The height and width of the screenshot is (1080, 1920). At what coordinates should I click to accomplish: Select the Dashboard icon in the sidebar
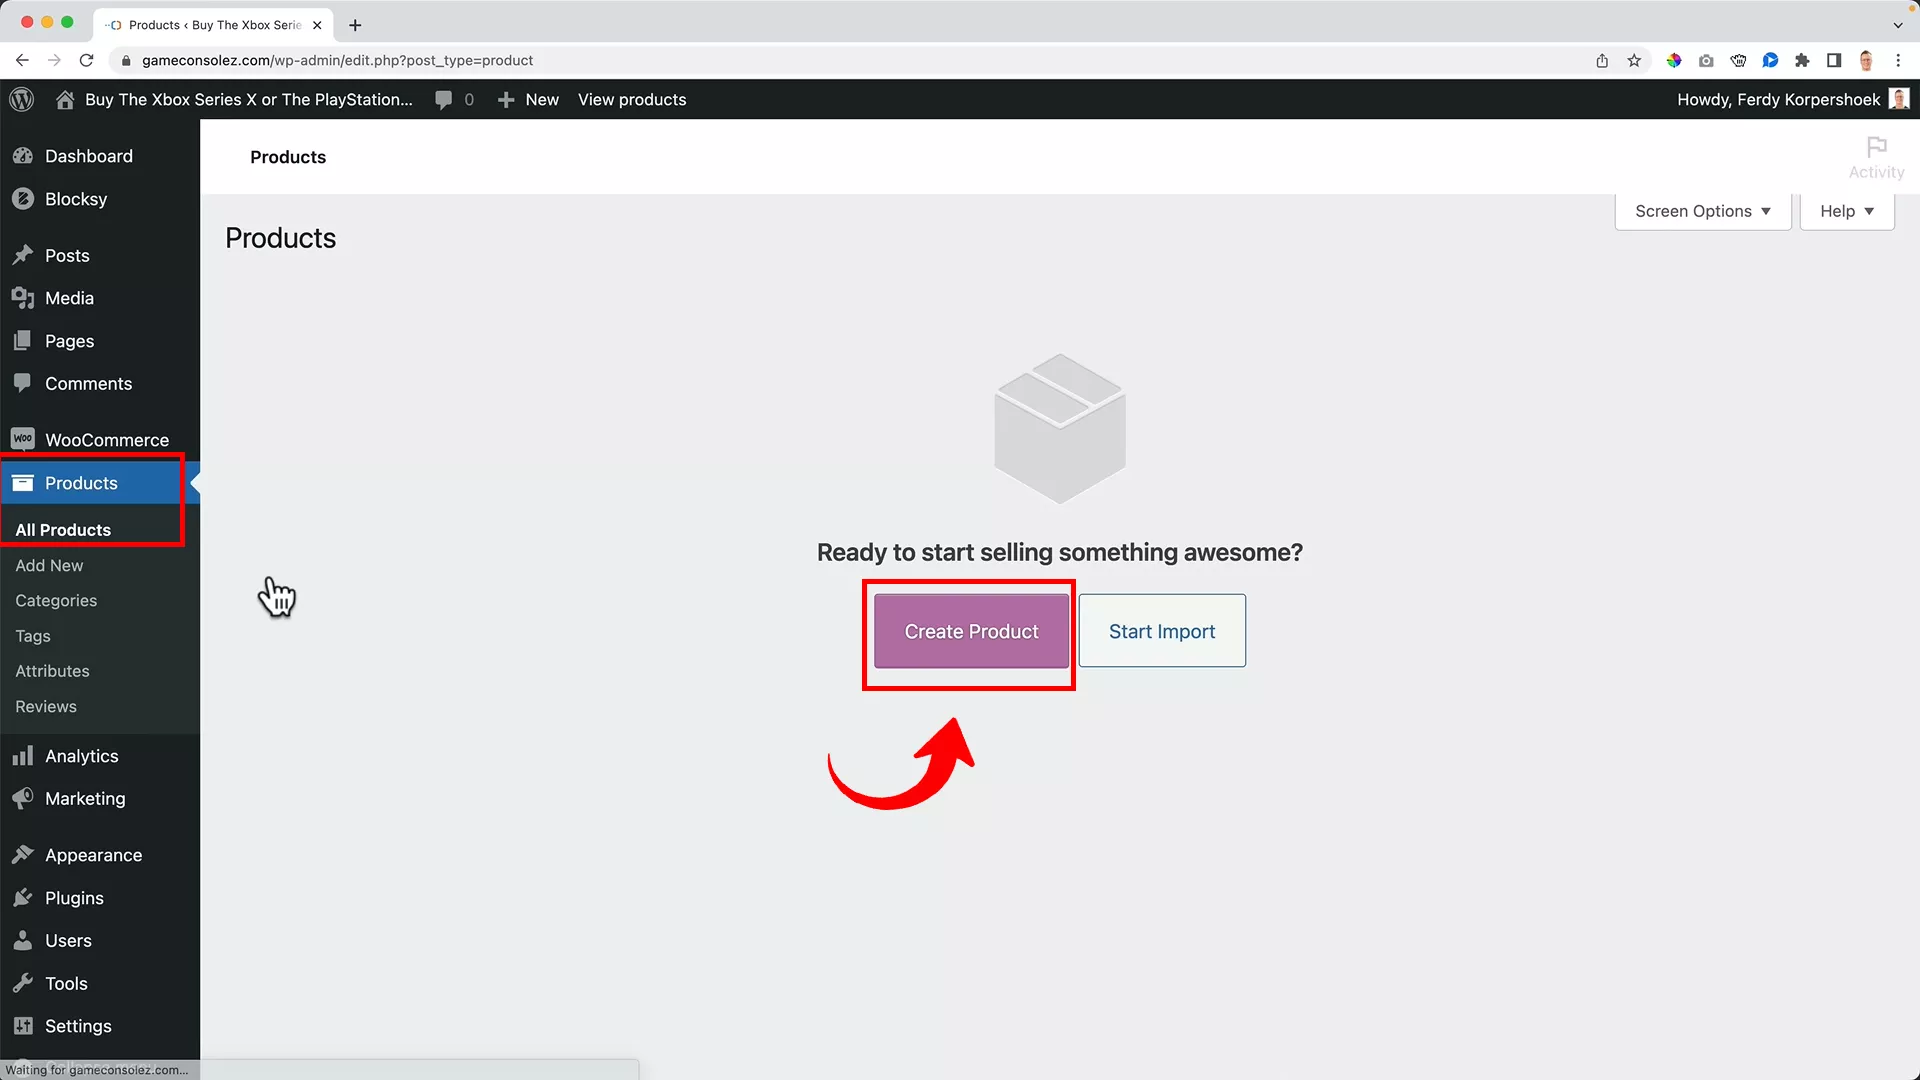point(23,156)
